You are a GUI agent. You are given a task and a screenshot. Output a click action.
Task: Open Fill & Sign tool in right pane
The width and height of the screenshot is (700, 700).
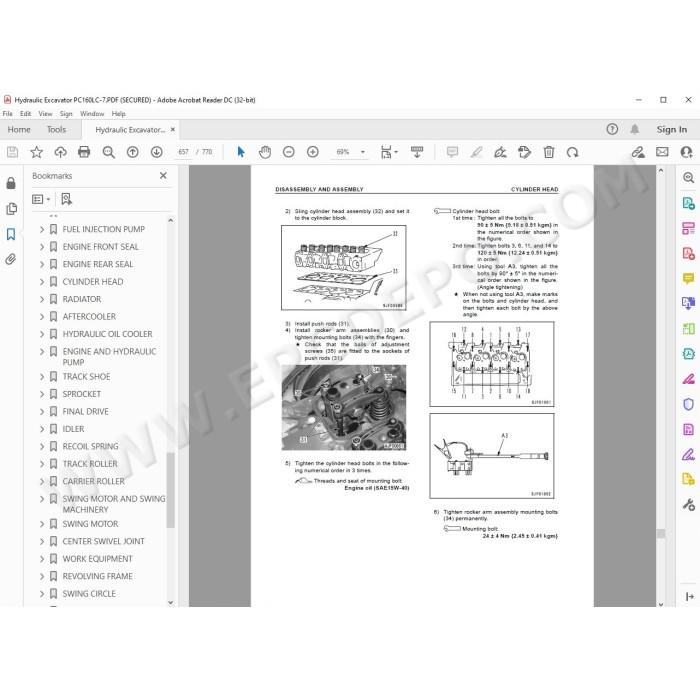coord(688,455)
